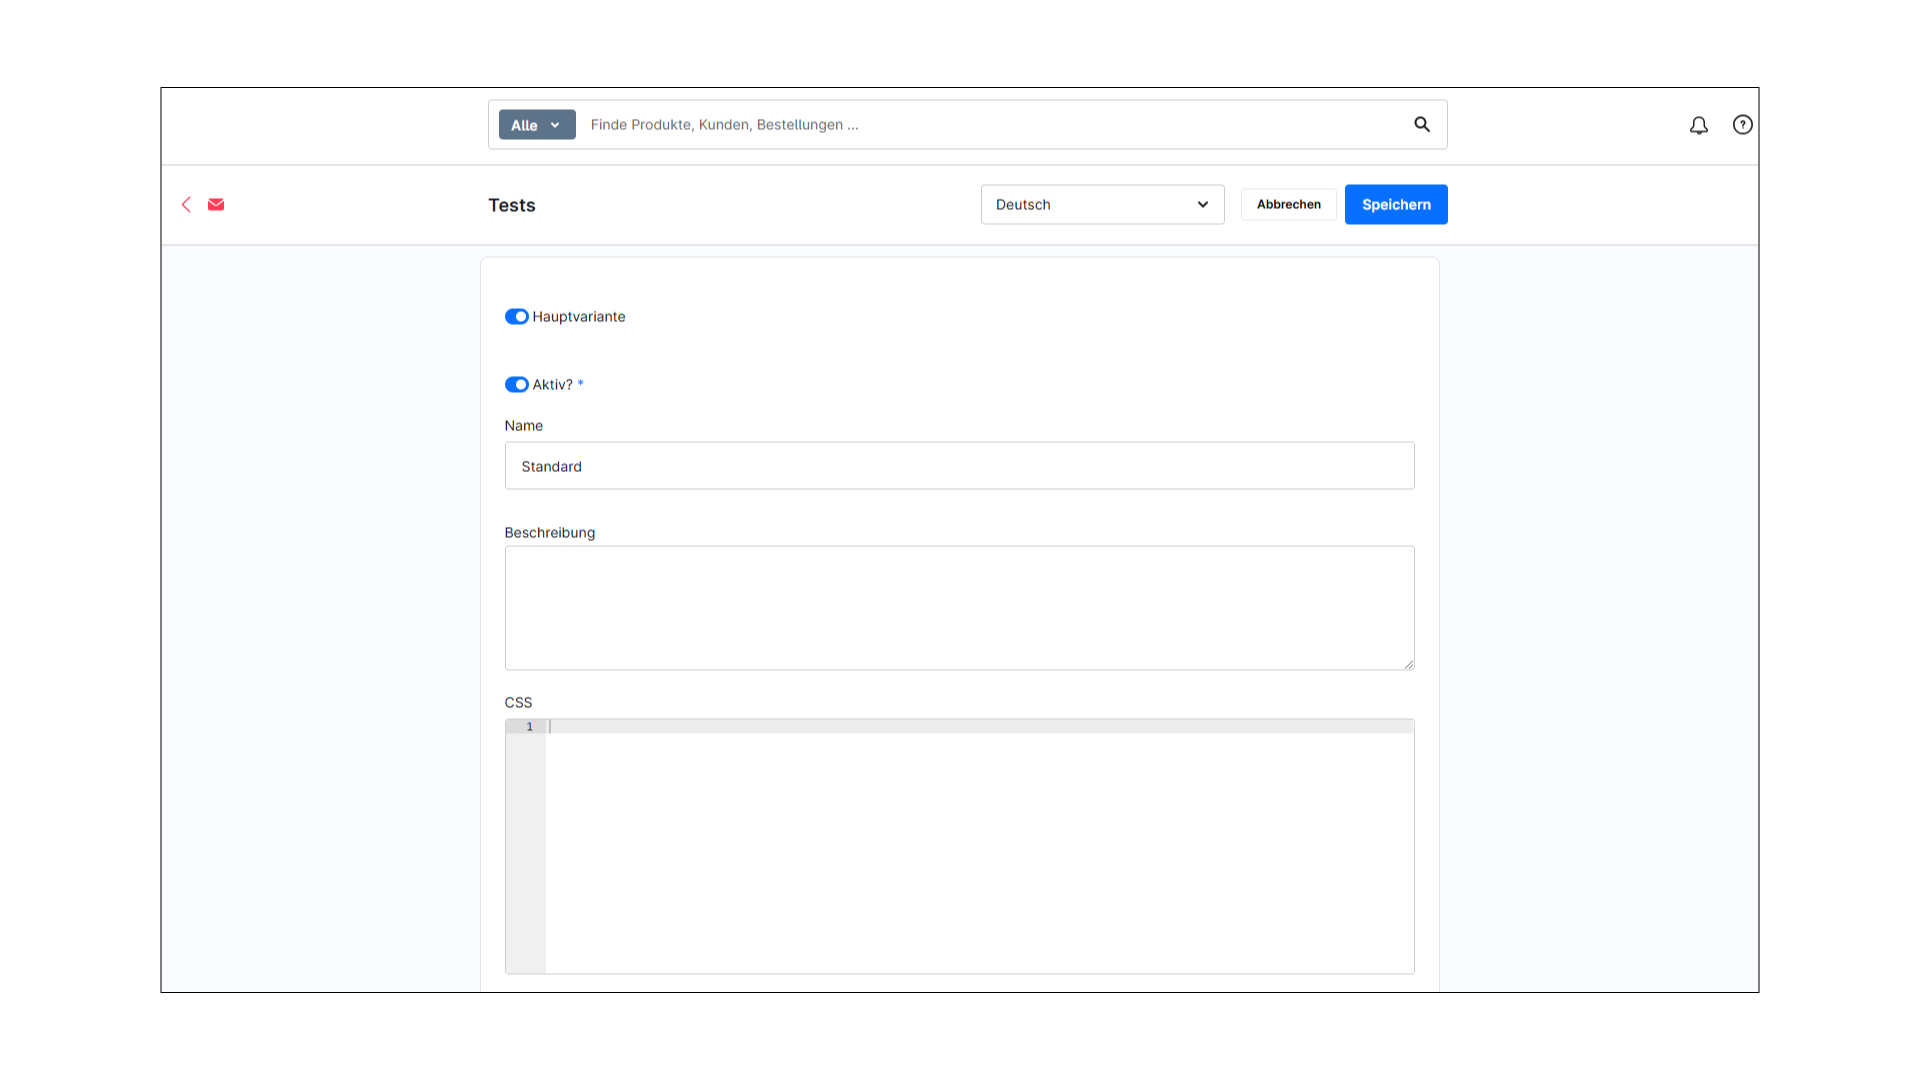
Task: Open notifications via the bell icon
Action: pos(1698,125)
